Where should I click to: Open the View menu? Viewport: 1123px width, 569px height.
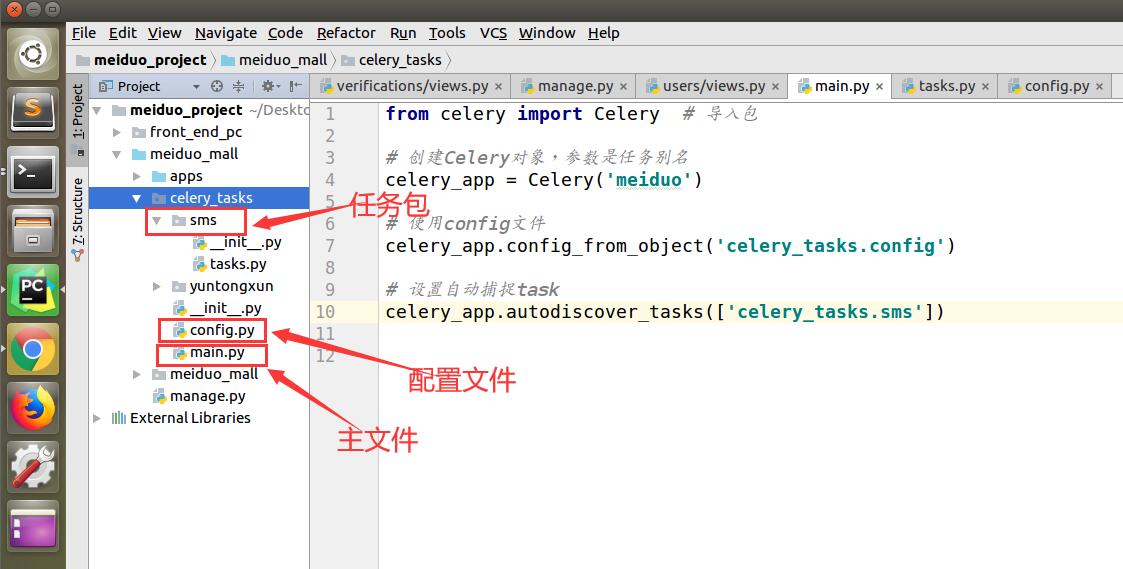(165, 33)
